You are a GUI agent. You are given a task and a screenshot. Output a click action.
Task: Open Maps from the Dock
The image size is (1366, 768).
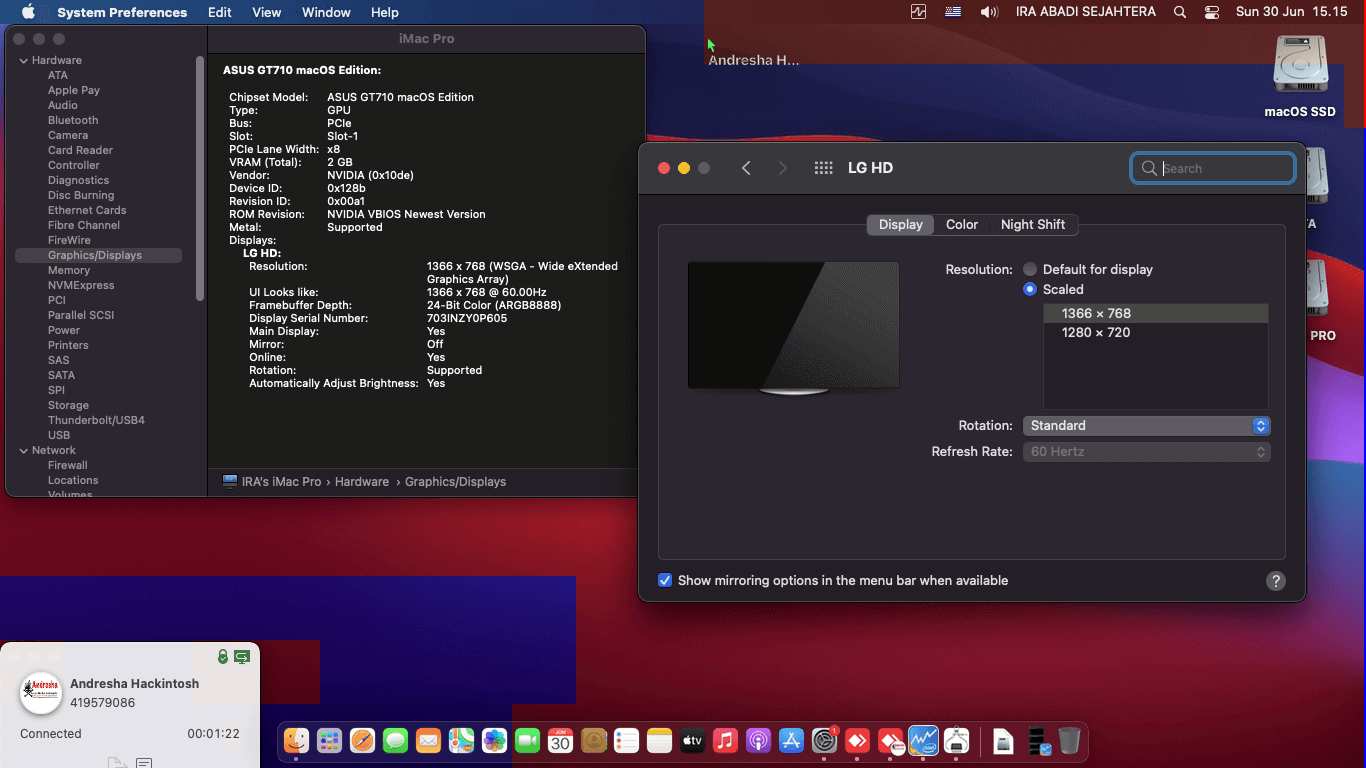coord(461,741)
